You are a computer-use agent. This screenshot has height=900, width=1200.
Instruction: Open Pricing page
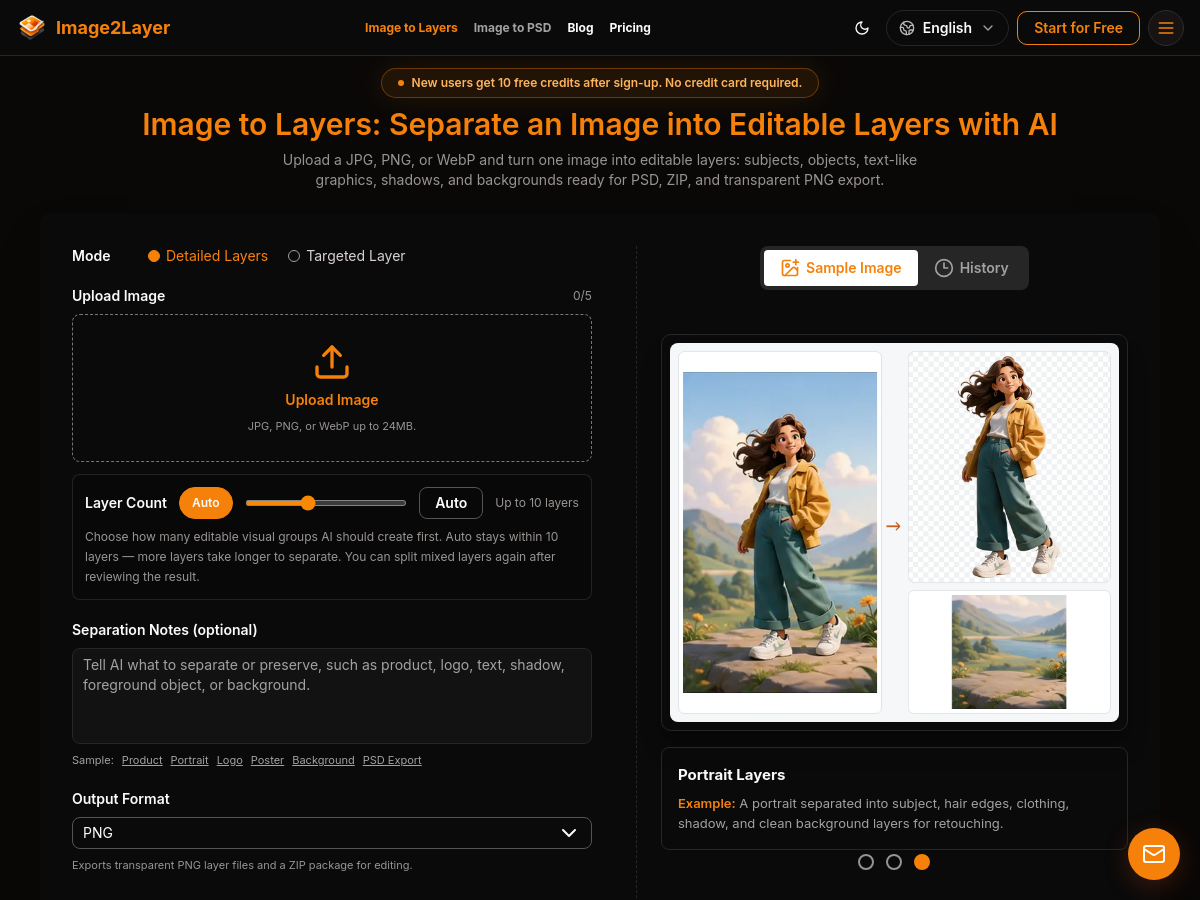tap(630, 28)
